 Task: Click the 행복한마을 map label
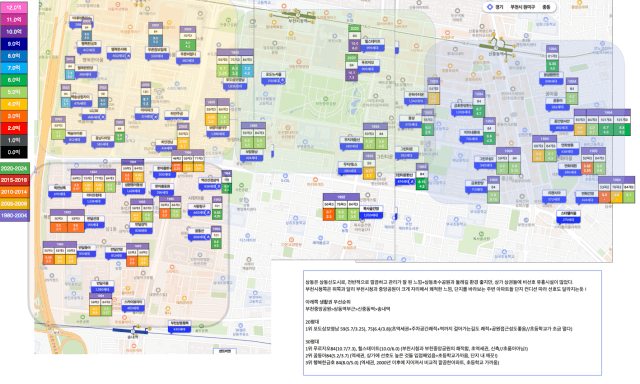tap(93, 59)
